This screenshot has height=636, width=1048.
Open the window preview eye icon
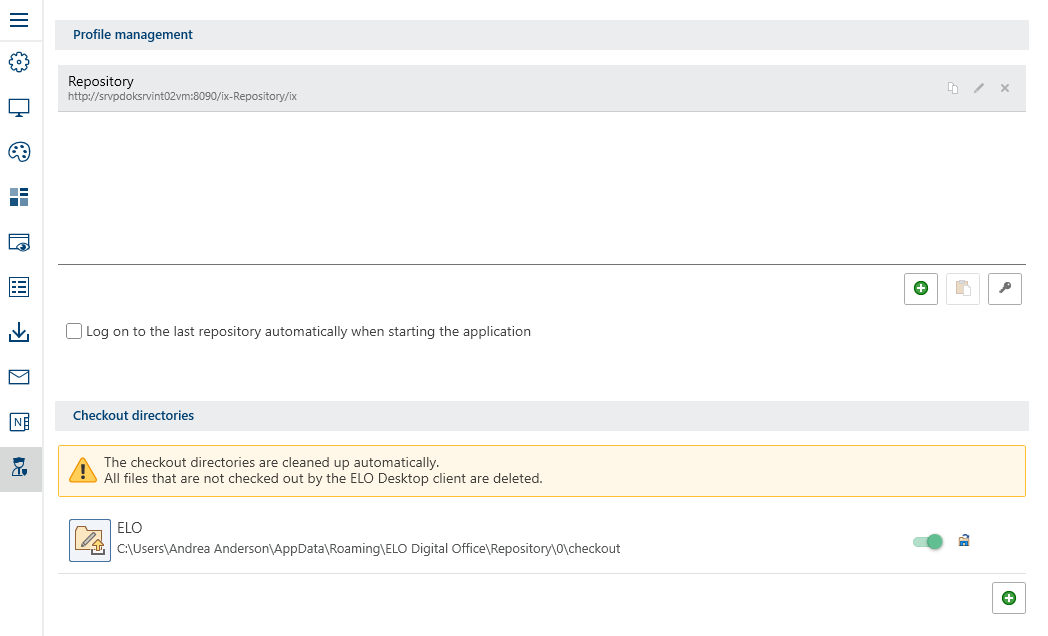pyautogui.click(x=19, y=242)
